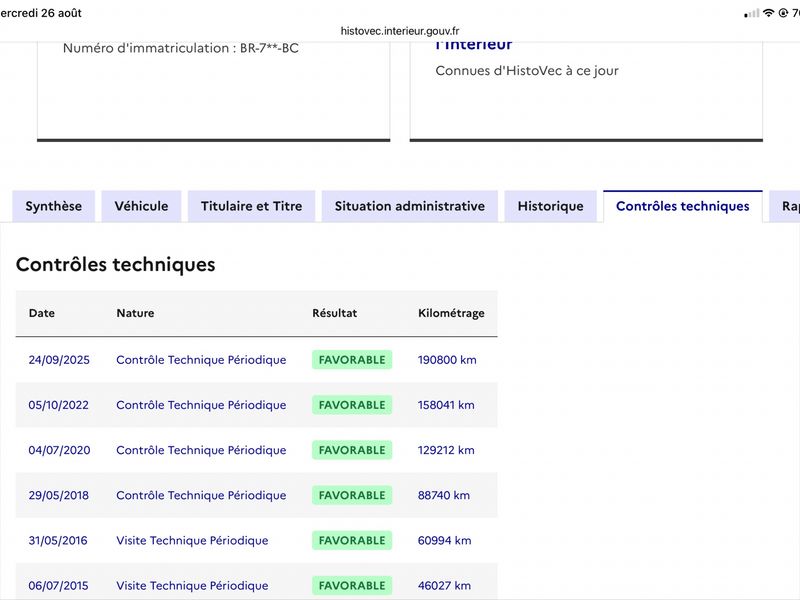
Task: Click the Kilométrage column header
Action: (452, 313)
